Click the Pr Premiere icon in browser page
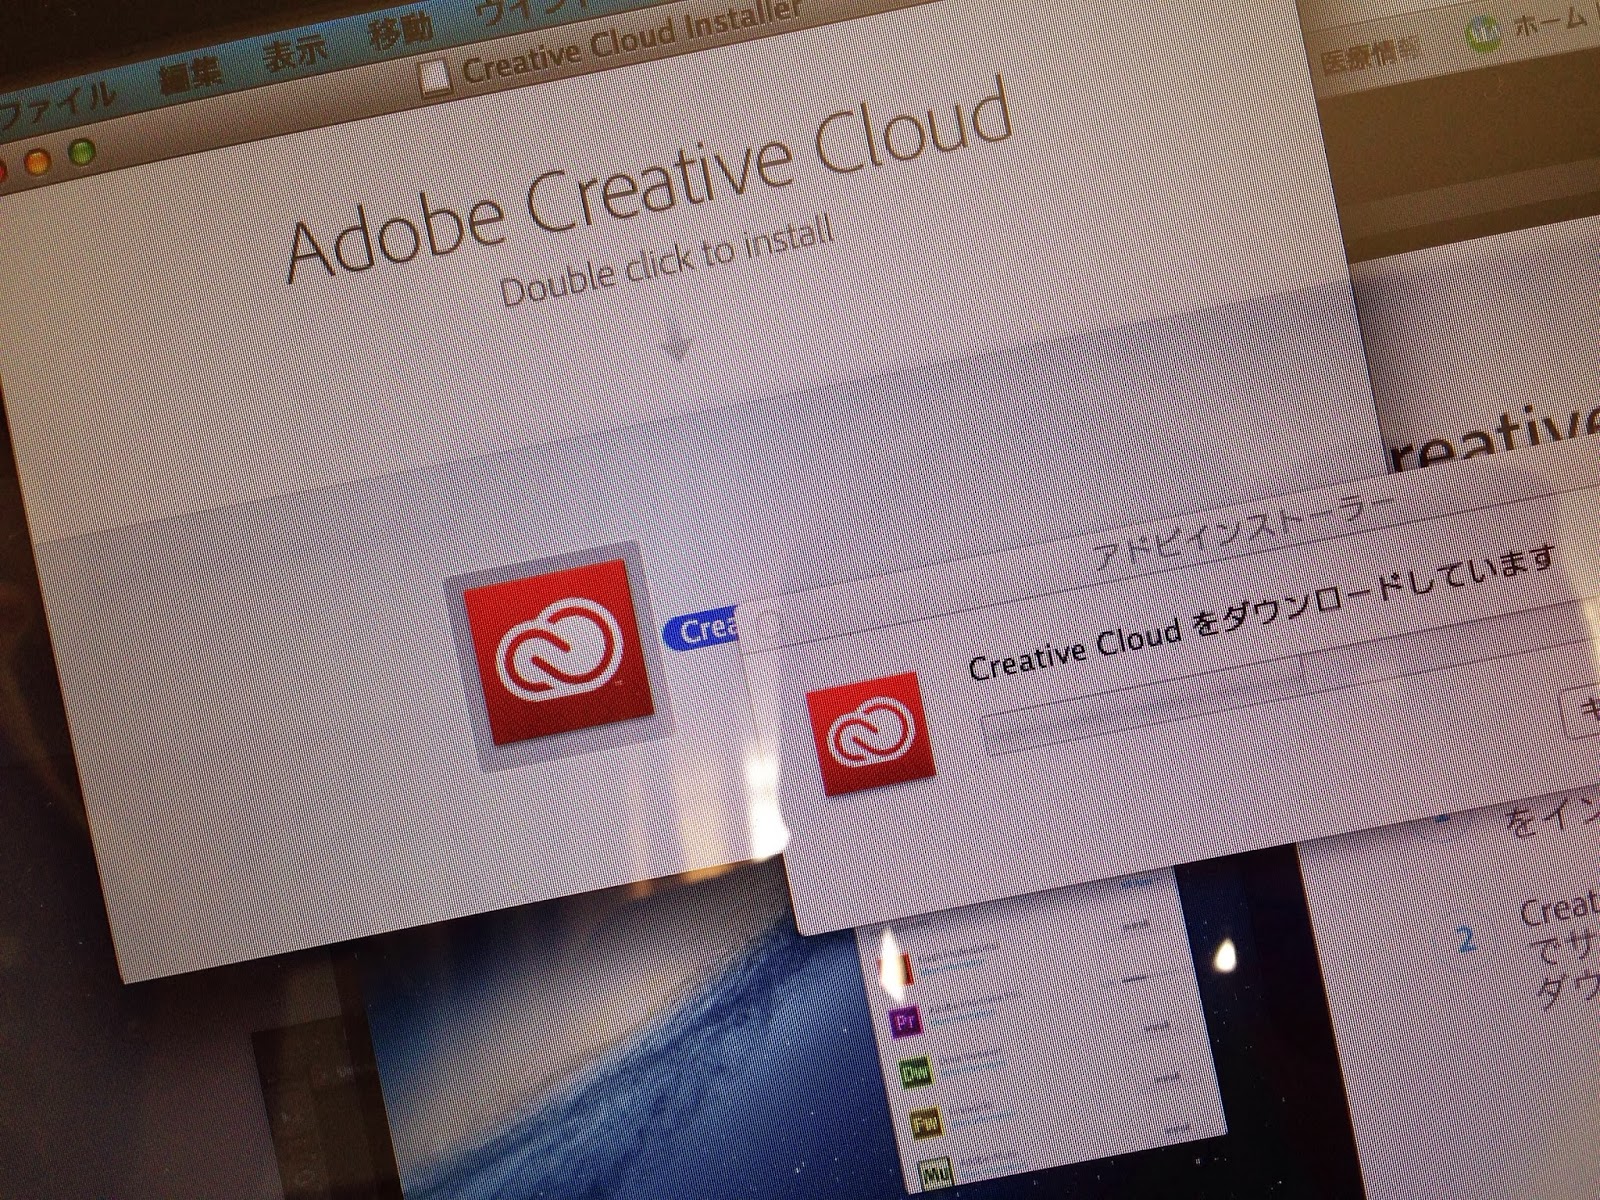 [904, 1022]
